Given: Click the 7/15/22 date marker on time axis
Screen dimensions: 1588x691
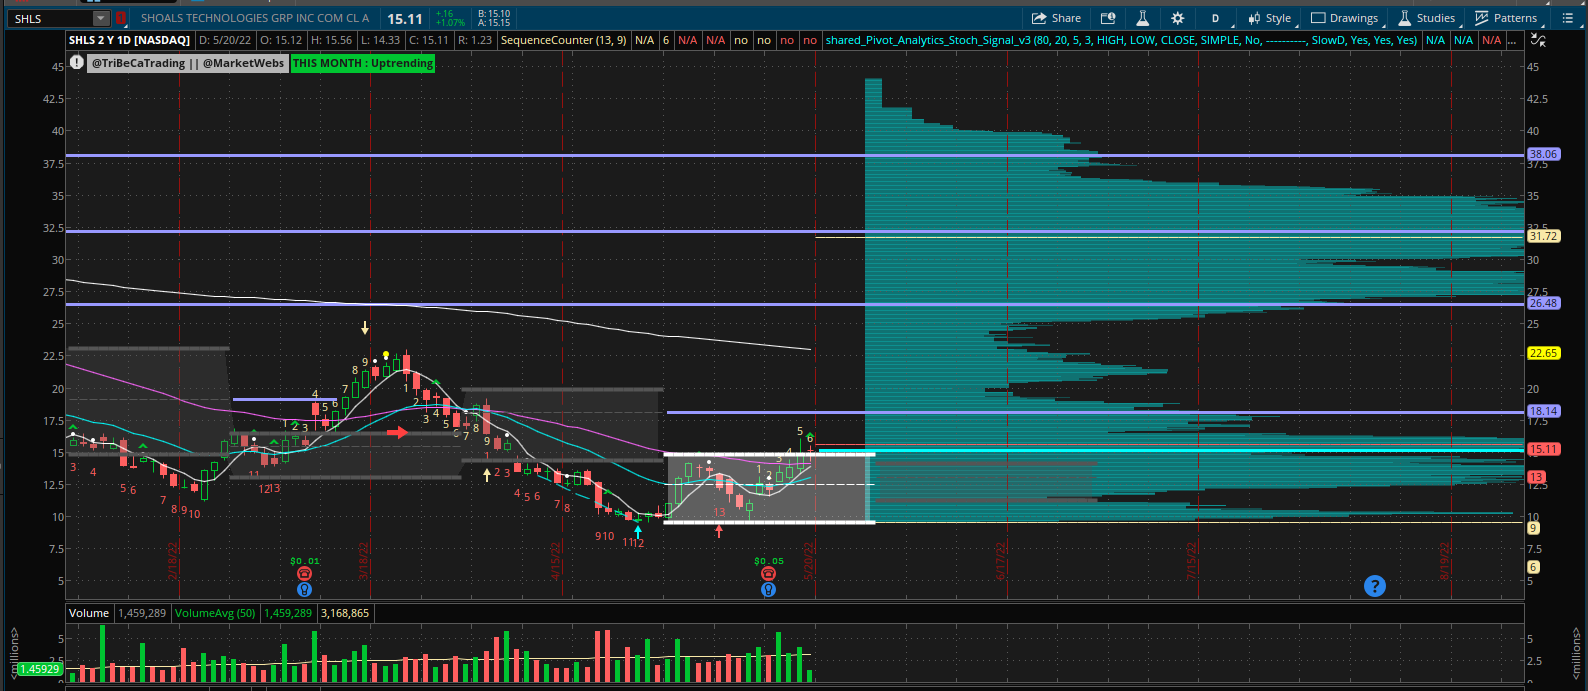Looking at the screenshot, I should coord(1192,562).
